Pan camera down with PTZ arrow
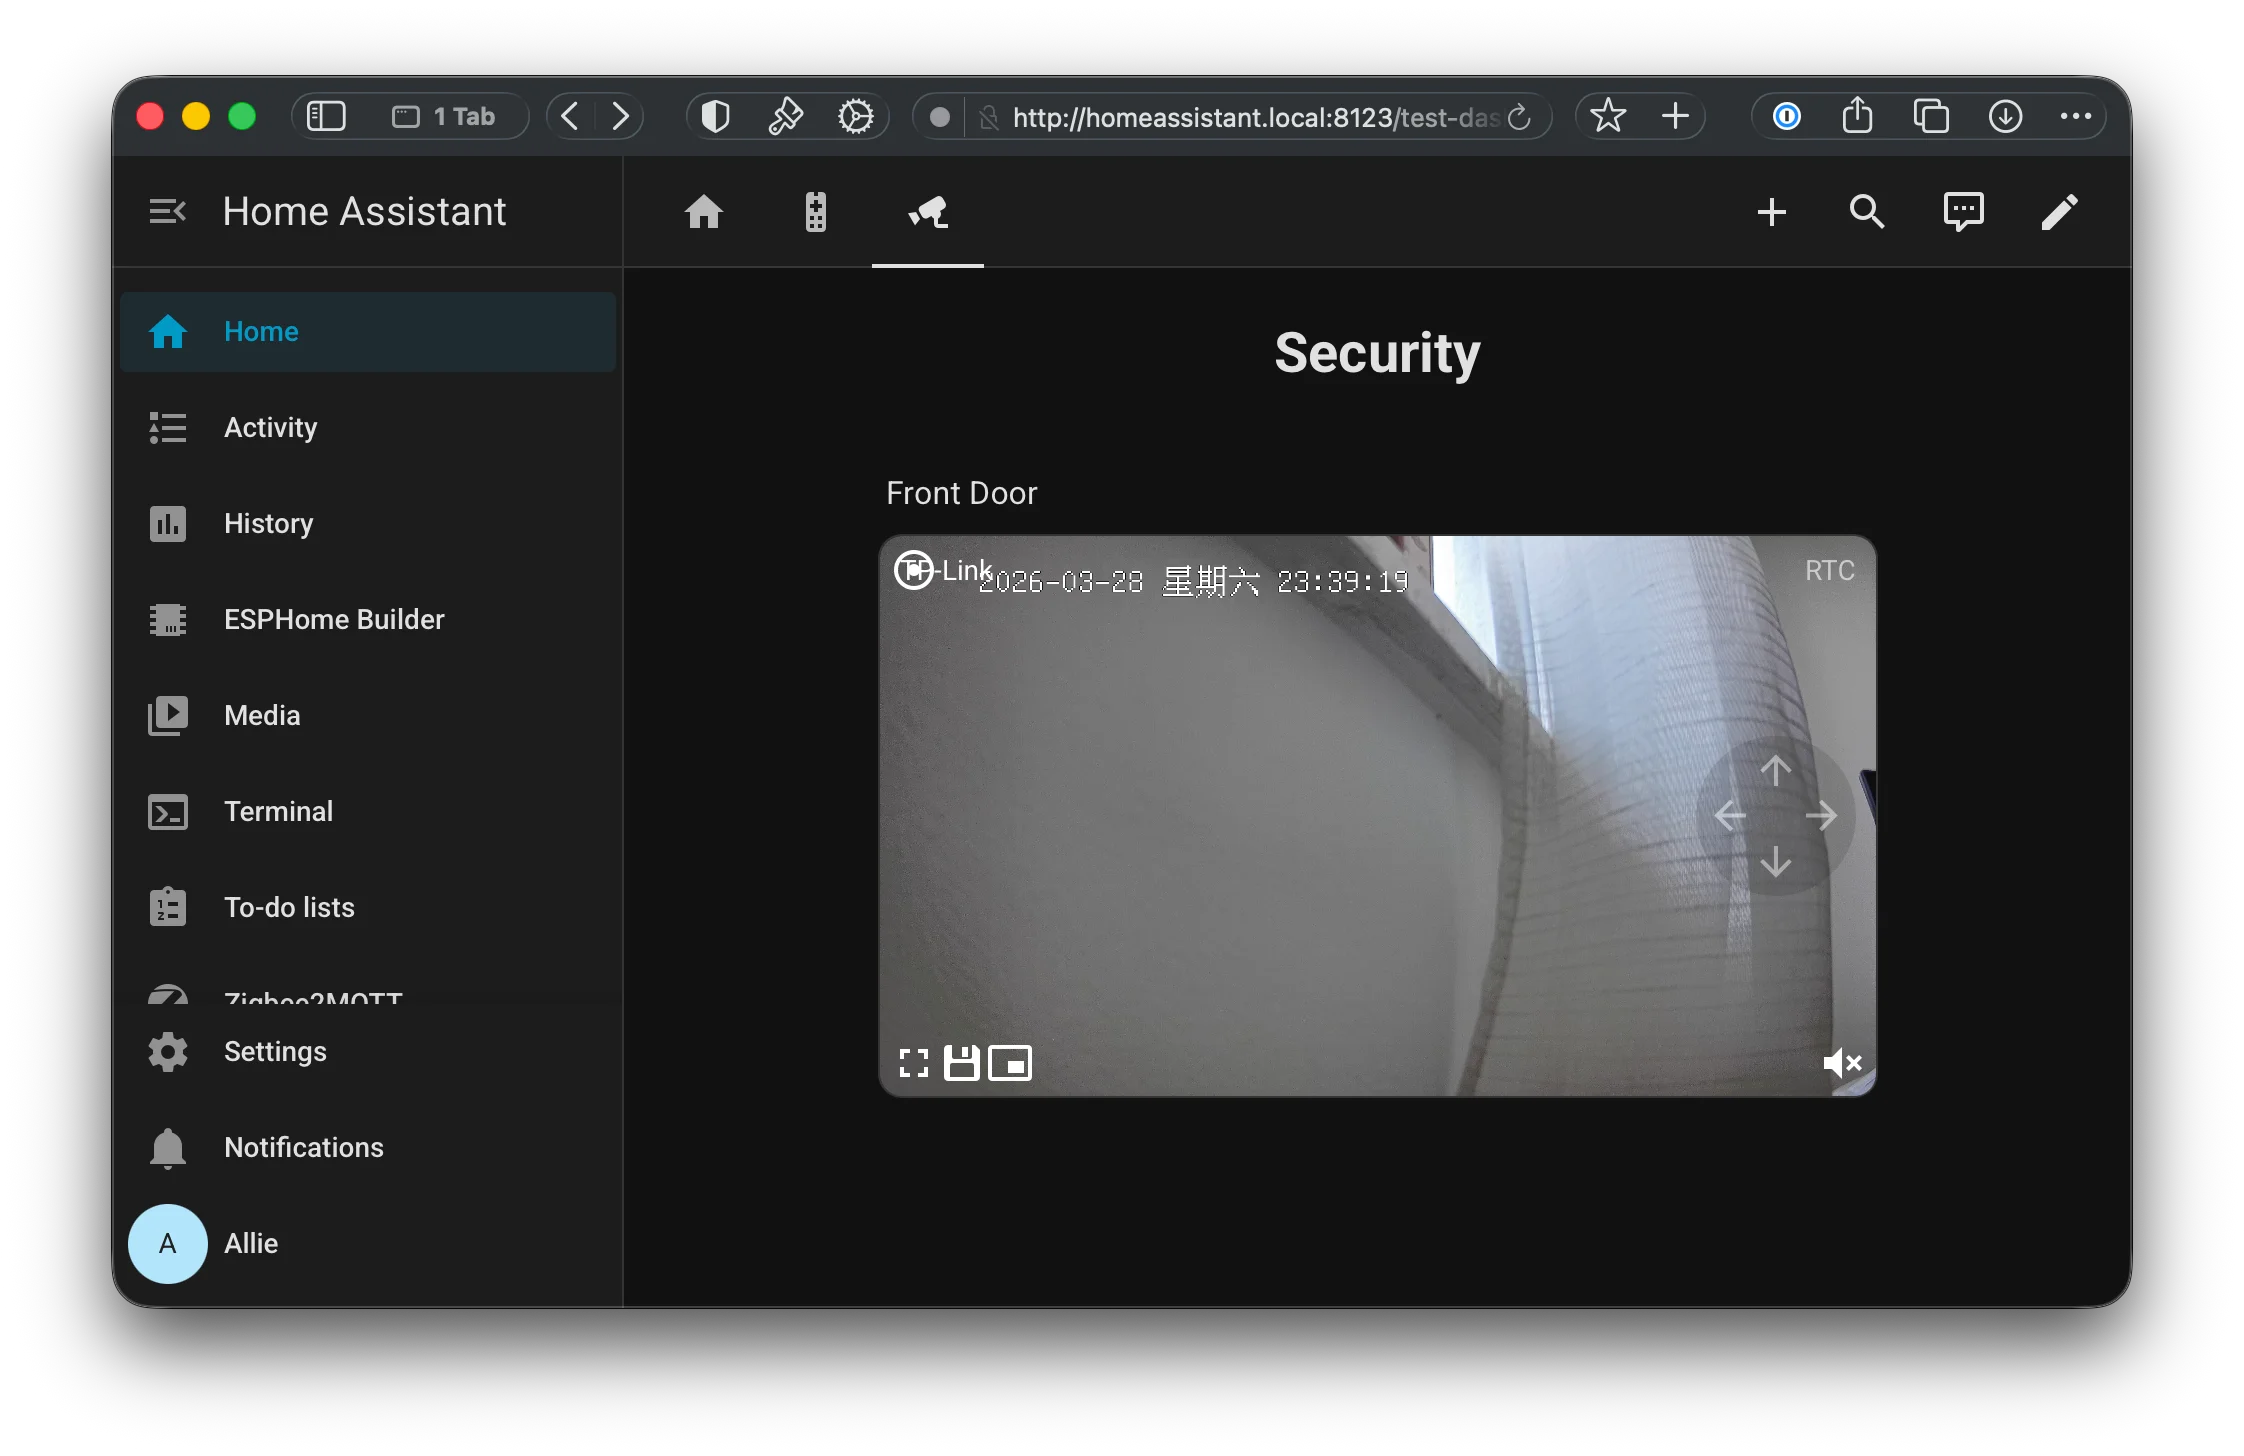Screen dimensions: 2244x1456 coord(1775,861)
